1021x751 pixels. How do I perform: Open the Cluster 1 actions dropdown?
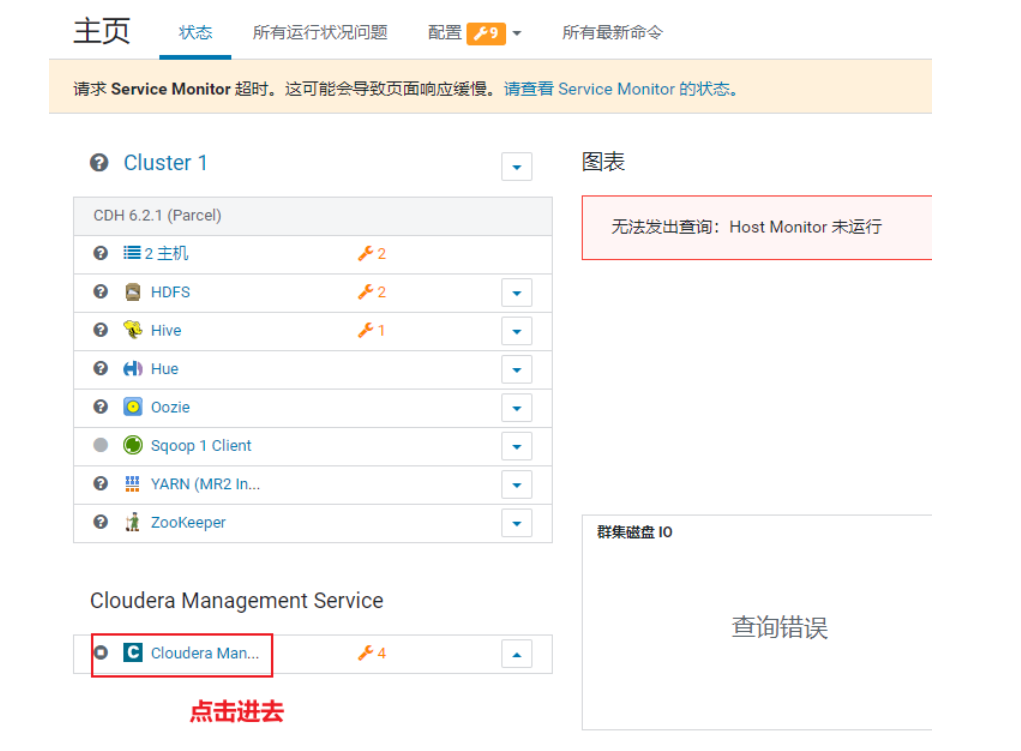tap(516, 167)
